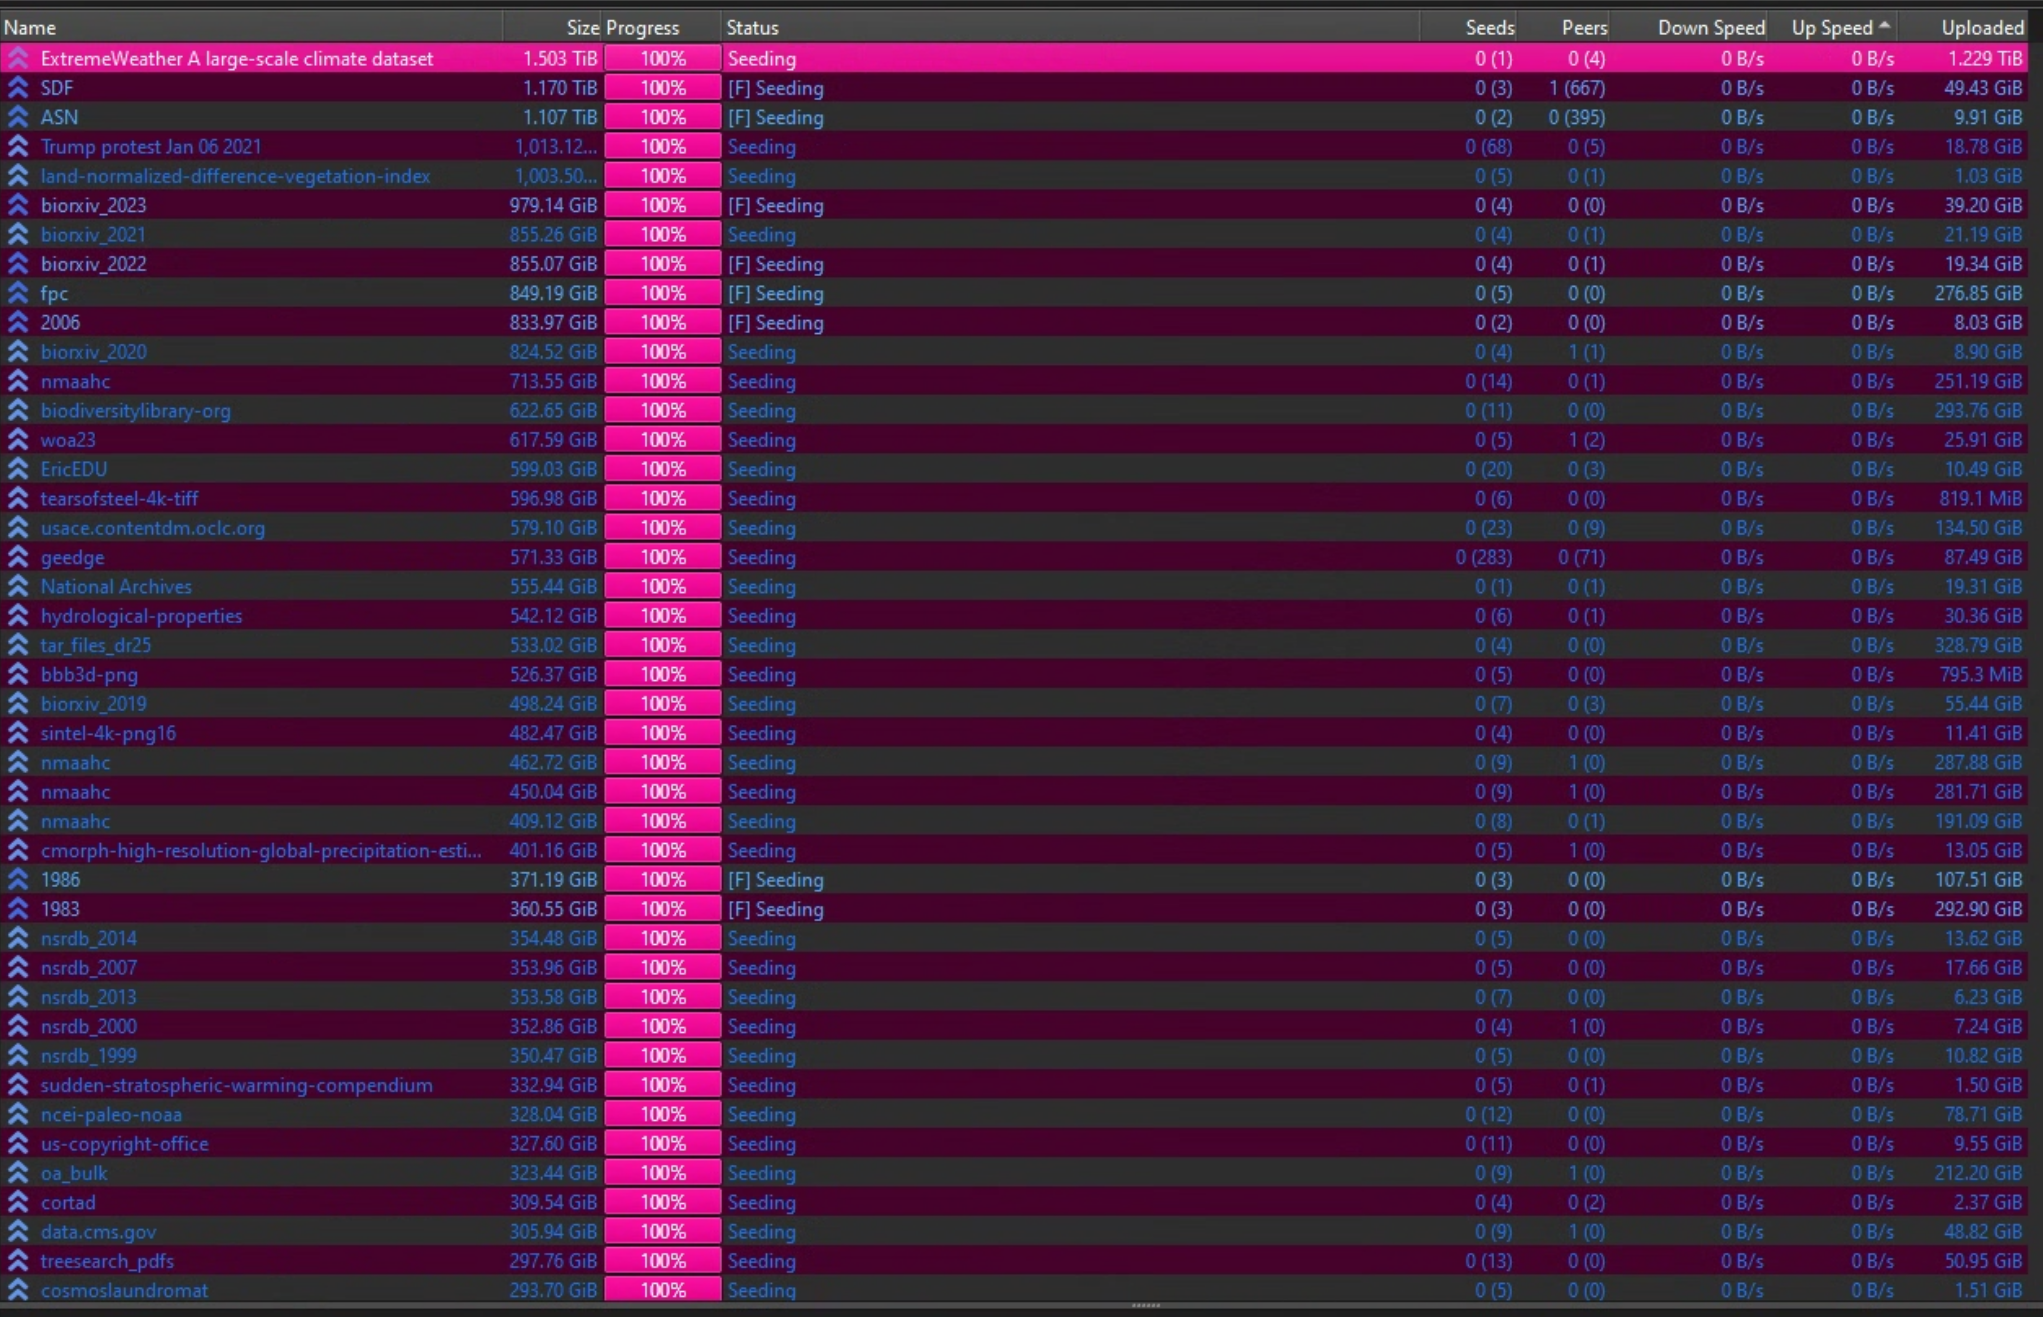Click seeding icon next to woa23

(x=18, y=440)
